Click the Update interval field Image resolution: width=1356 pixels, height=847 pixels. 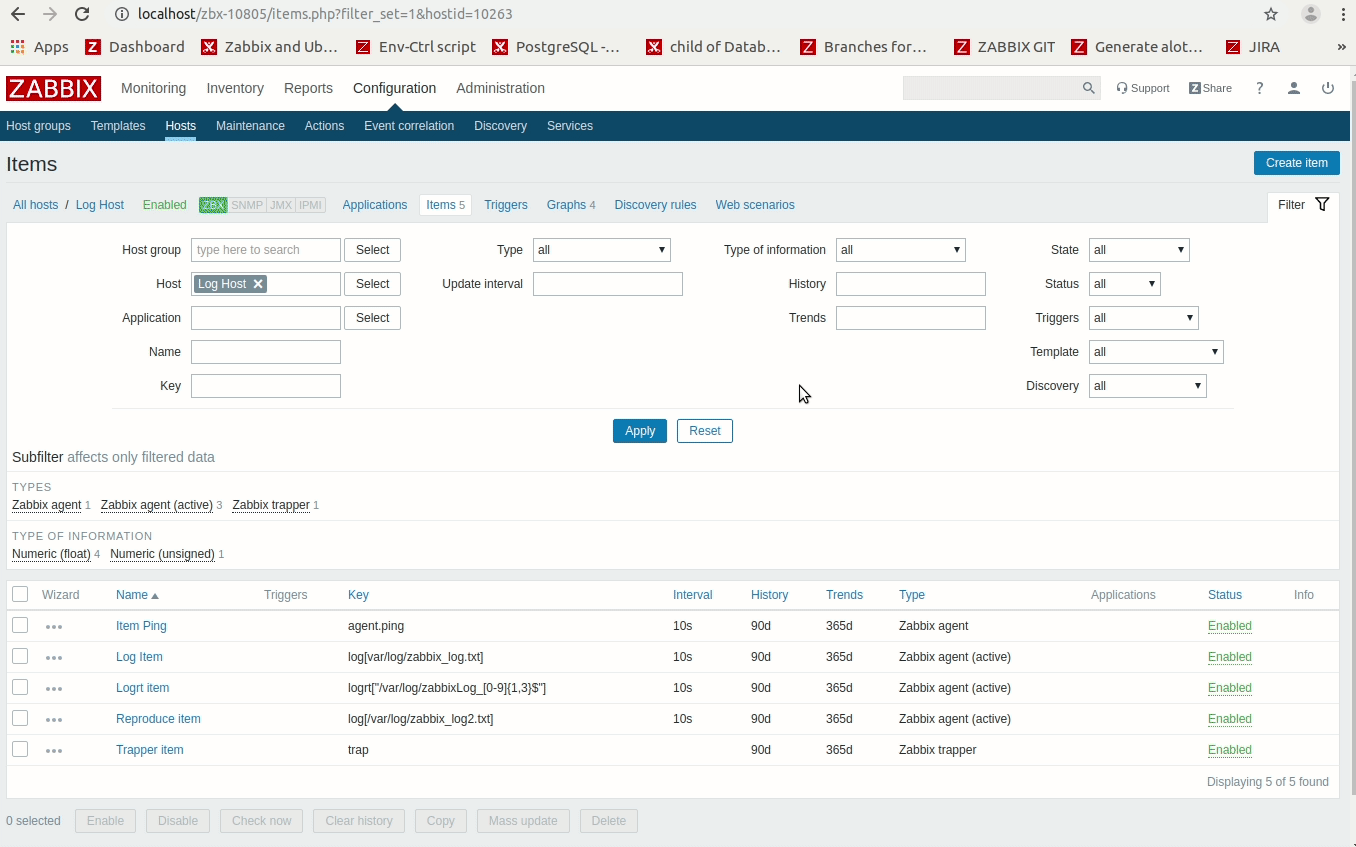(608, 284)
